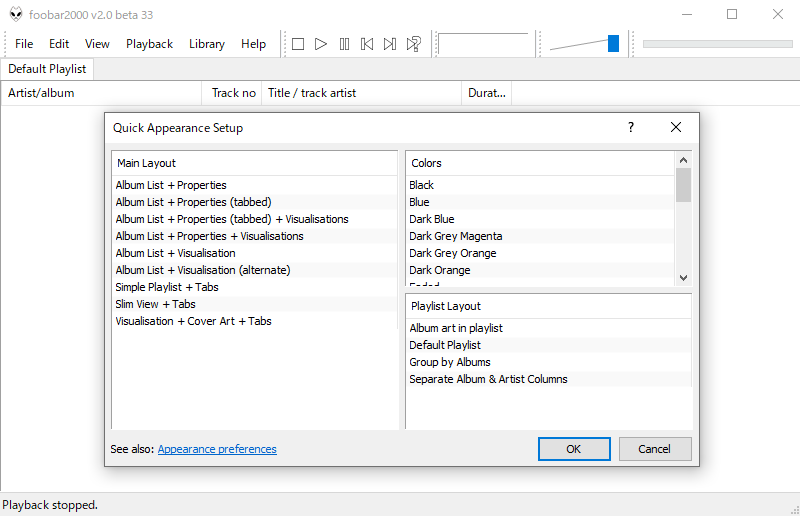Confirm with the OK button
The image size is (800, 516).
point(574,449)
